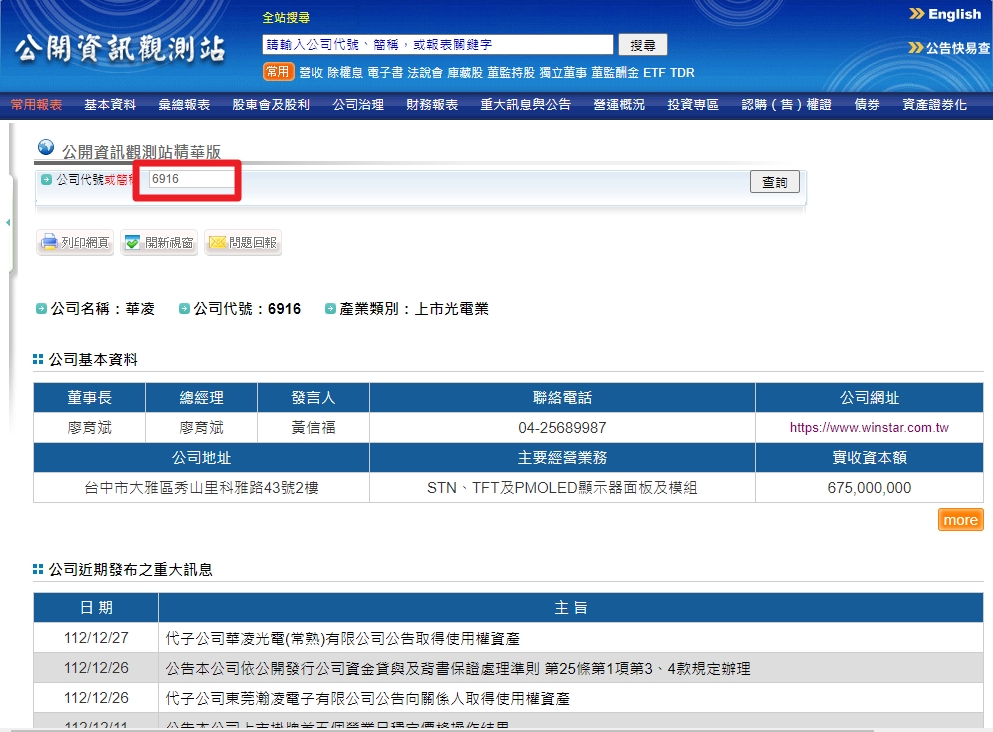Click the TDR quick link

[682, 72]
